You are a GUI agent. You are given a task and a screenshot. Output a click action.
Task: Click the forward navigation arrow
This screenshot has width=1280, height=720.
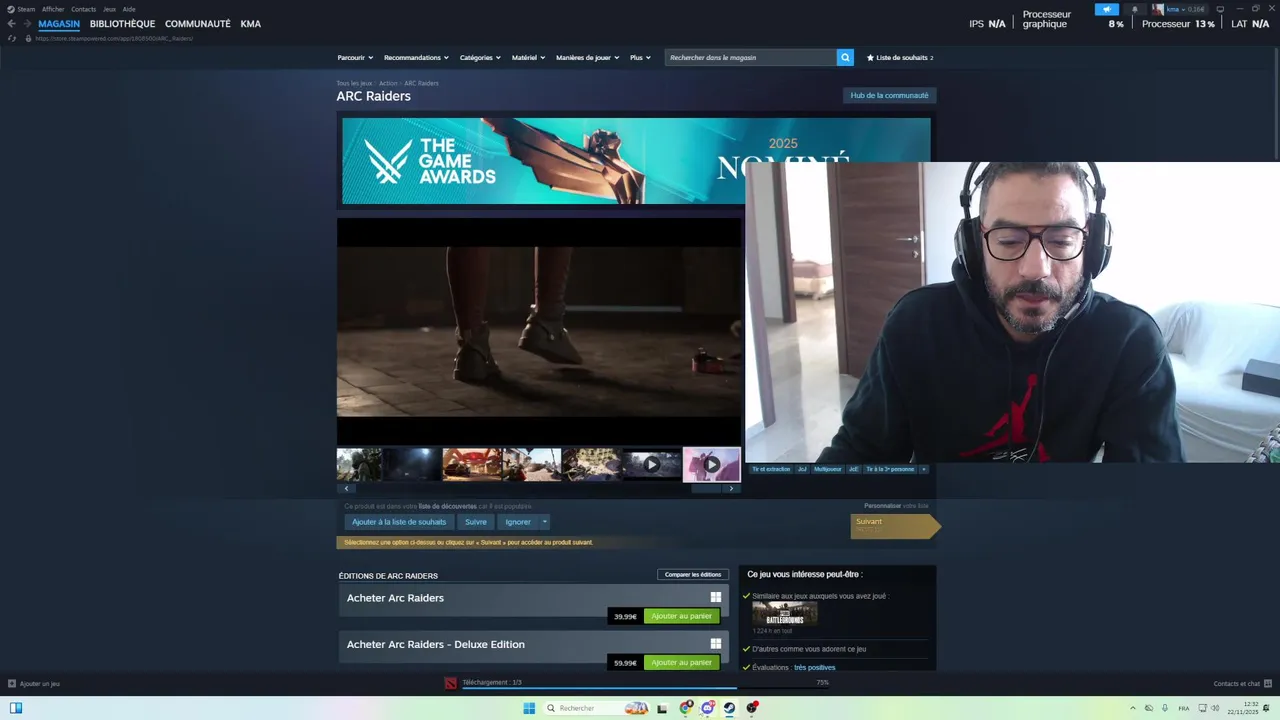27,24
